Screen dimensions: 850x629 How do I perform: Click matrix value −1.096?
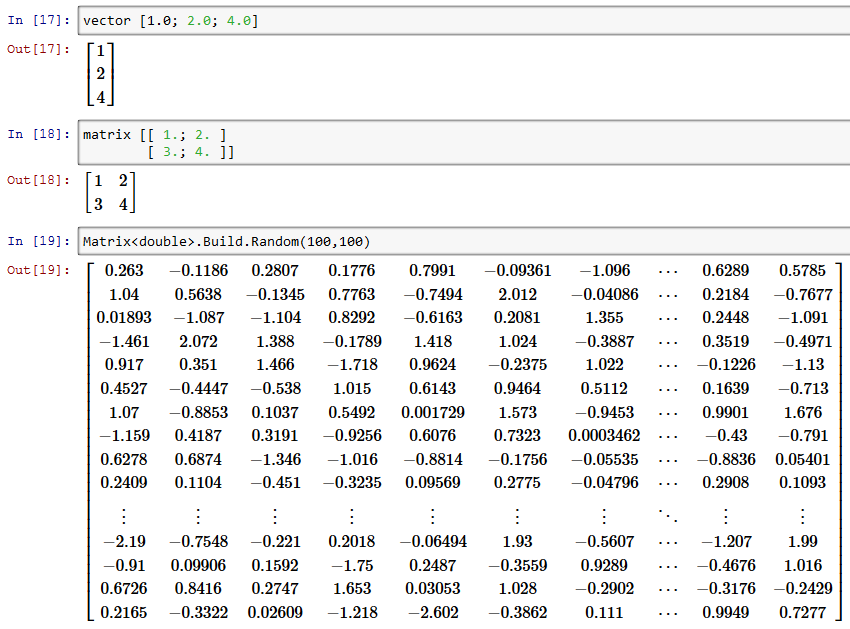tap(604, 271)
